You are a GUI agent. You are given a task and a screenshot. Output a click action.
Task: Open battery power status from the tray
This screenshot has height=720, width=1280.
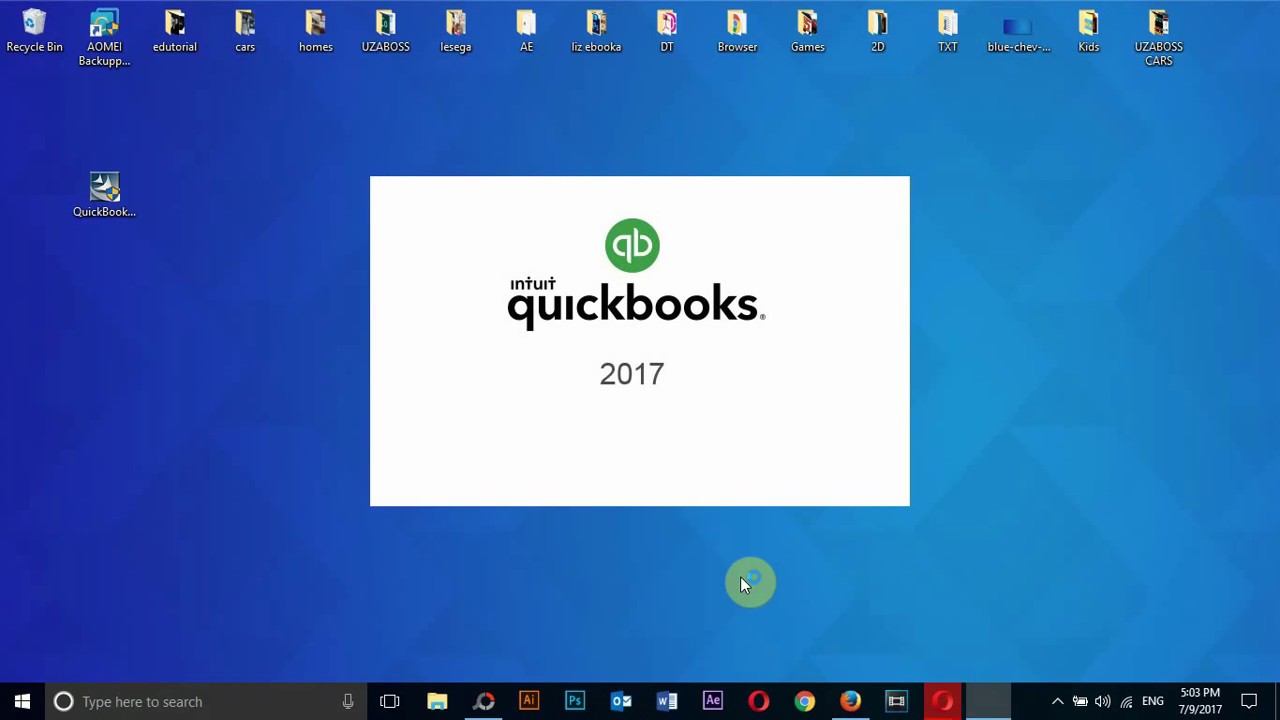coord(1081,701)
